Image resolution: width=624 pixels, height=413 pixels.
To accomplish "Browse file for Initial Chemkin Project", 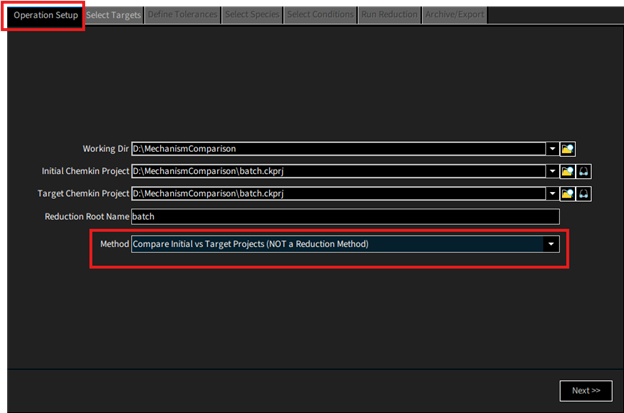I will tap(567, 171).
